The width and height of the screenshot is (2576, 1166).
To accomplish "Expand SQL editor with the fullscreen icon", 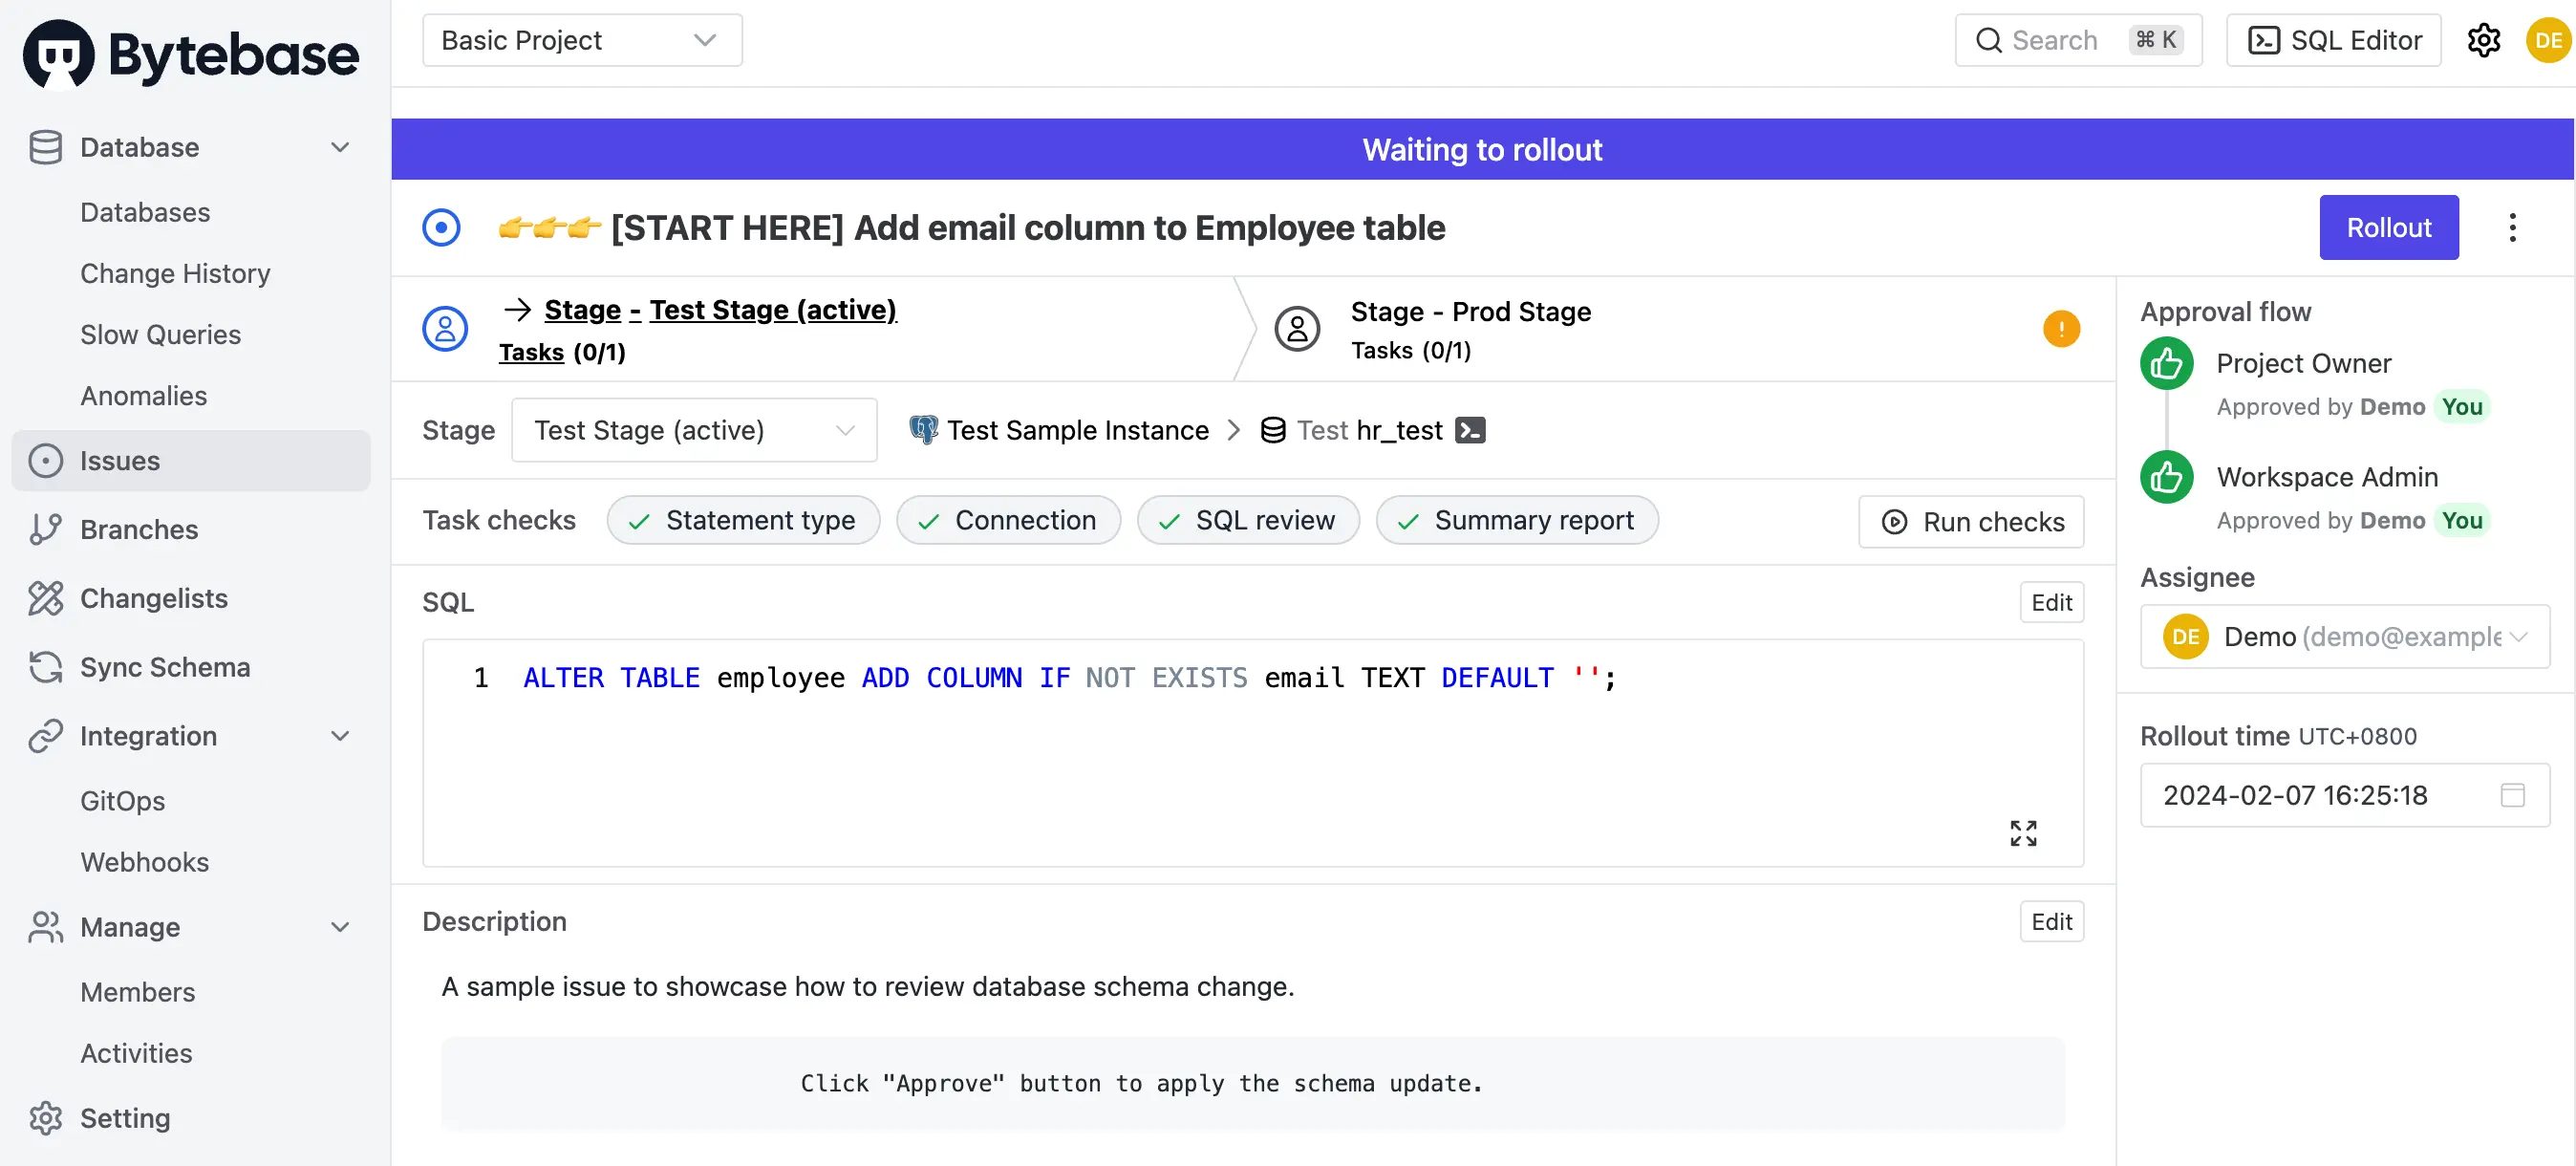I will coord(2022,832).
